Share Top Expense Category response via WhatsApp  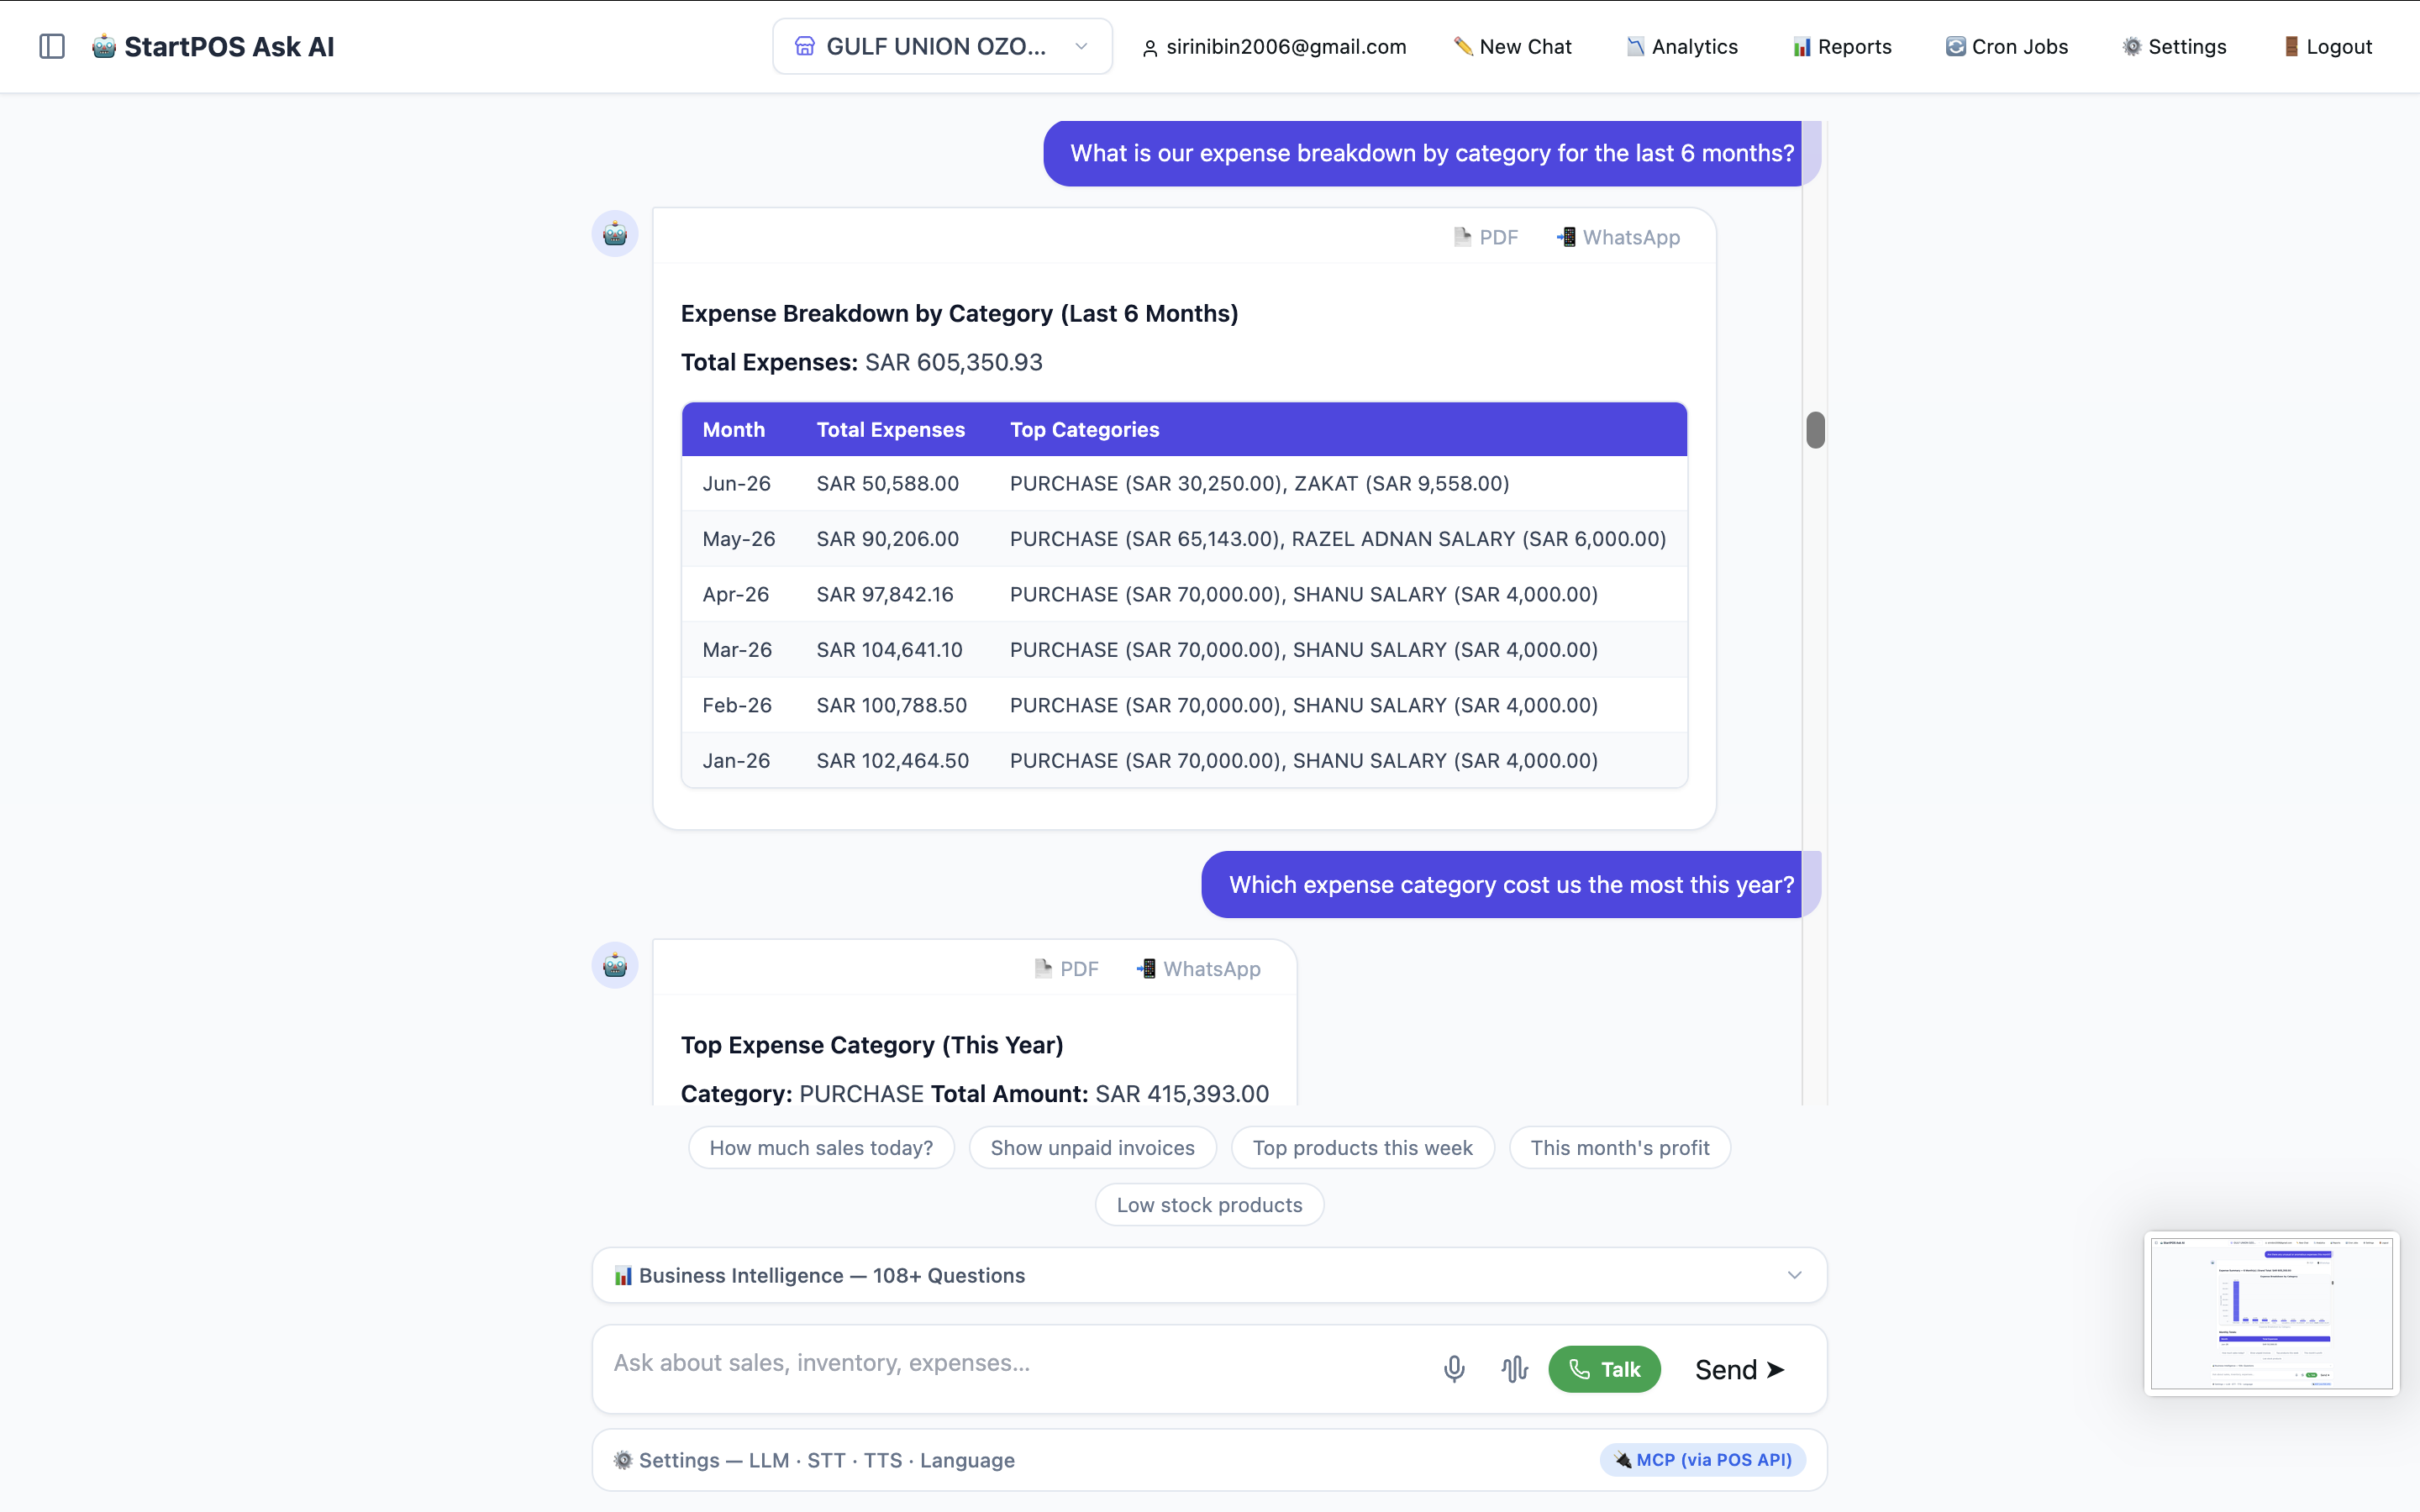[1198, 969]
